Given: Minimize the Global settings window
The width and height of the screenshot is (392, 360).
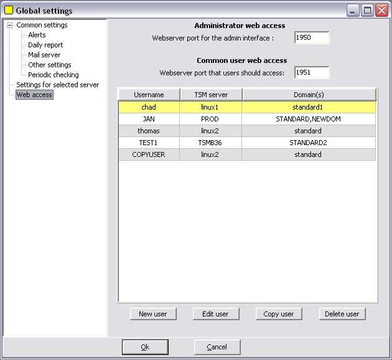Looking at the screenshot, I should 353,11.
